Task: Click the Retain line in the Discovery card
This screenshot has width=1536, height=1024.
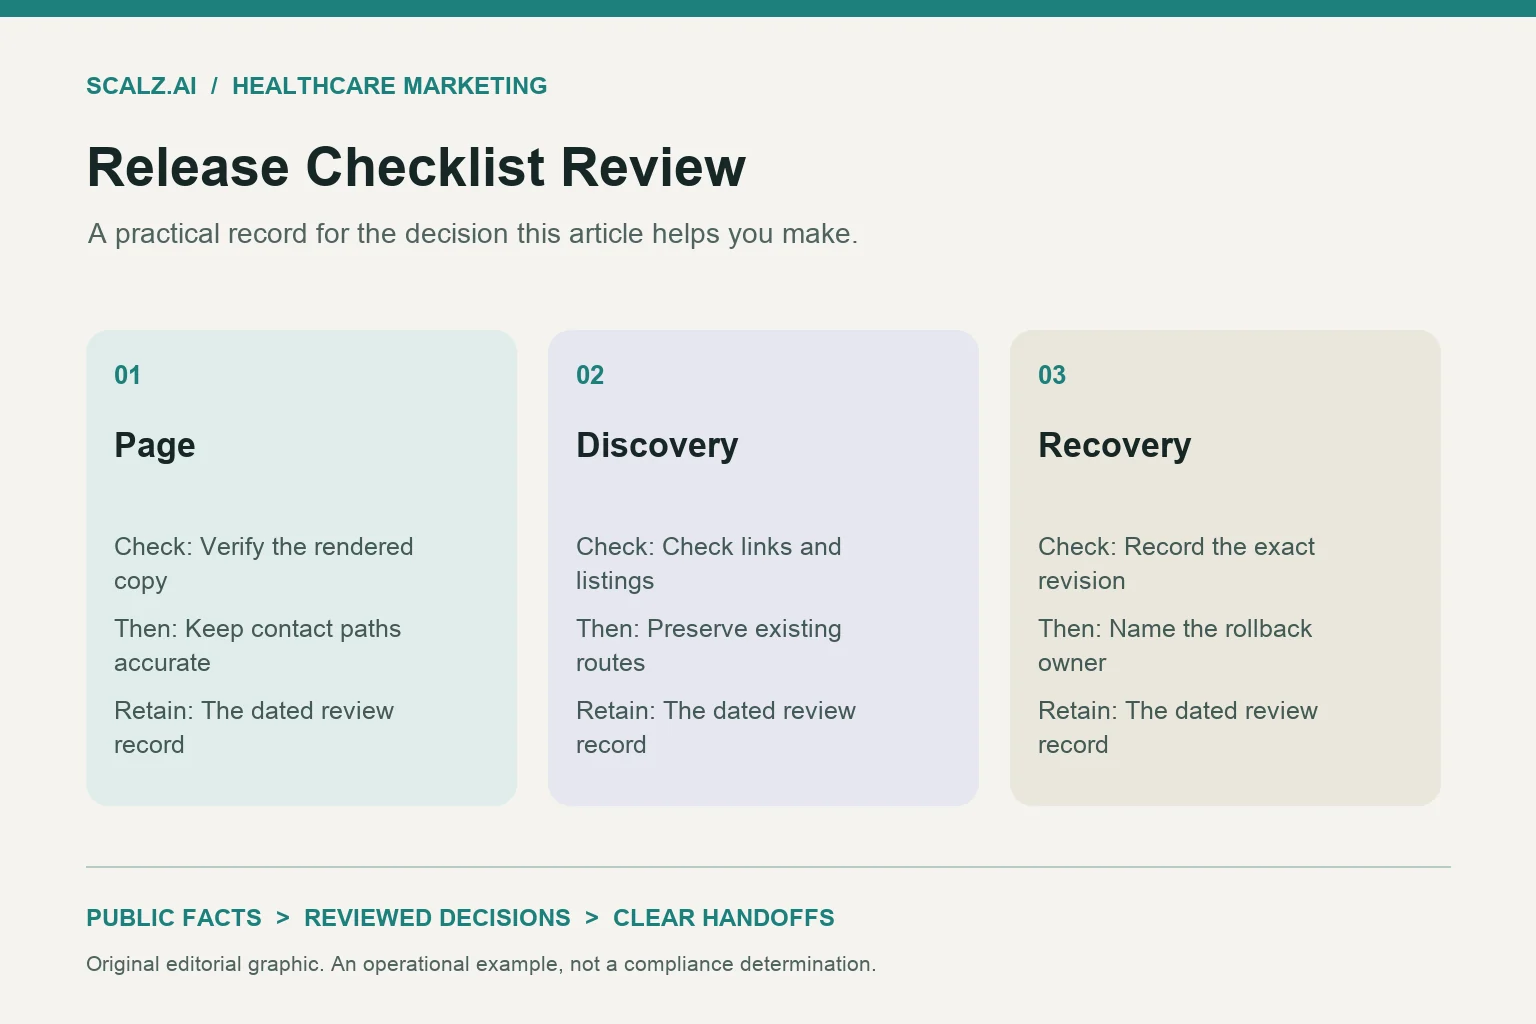Action: pyautogui.click(x=716, y=728)
